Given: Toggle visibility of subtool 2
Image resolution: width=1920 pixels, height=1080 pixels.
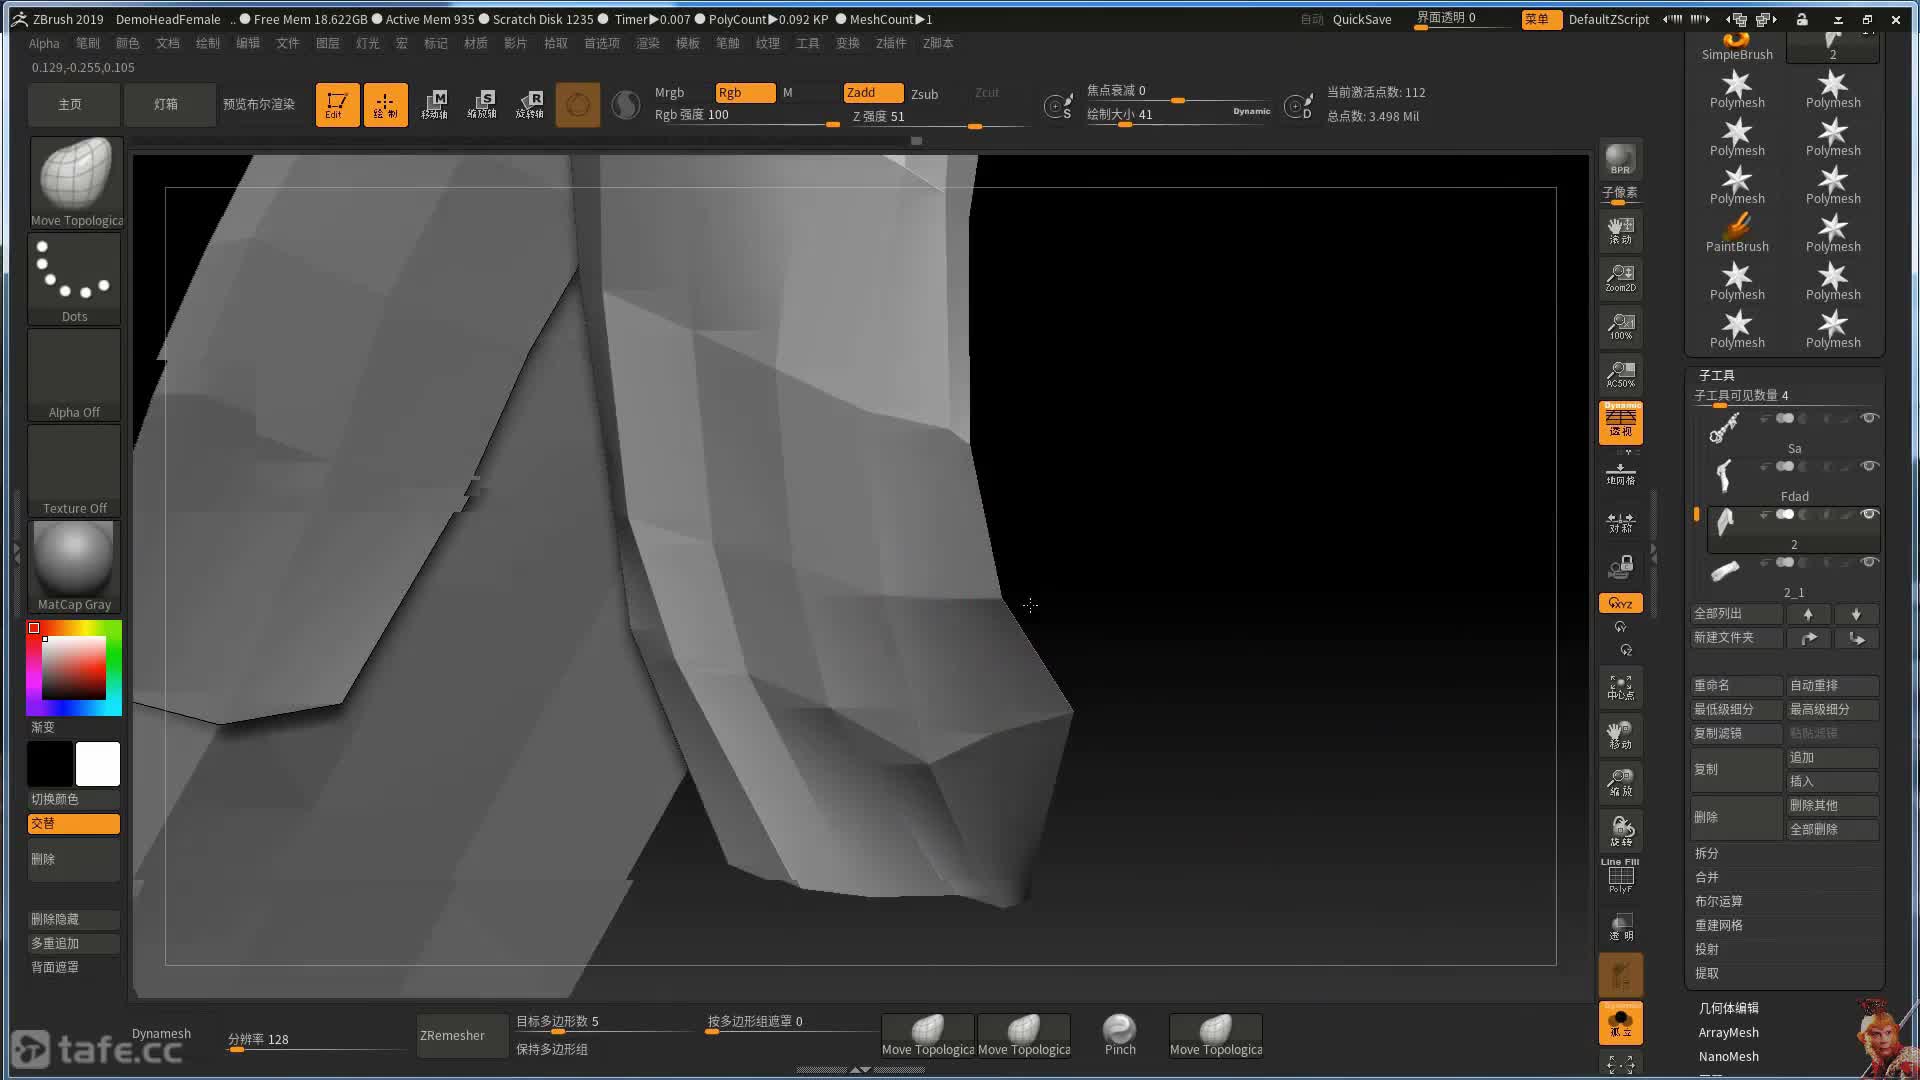Looking at the screenshot, I should pos(1869,514).
